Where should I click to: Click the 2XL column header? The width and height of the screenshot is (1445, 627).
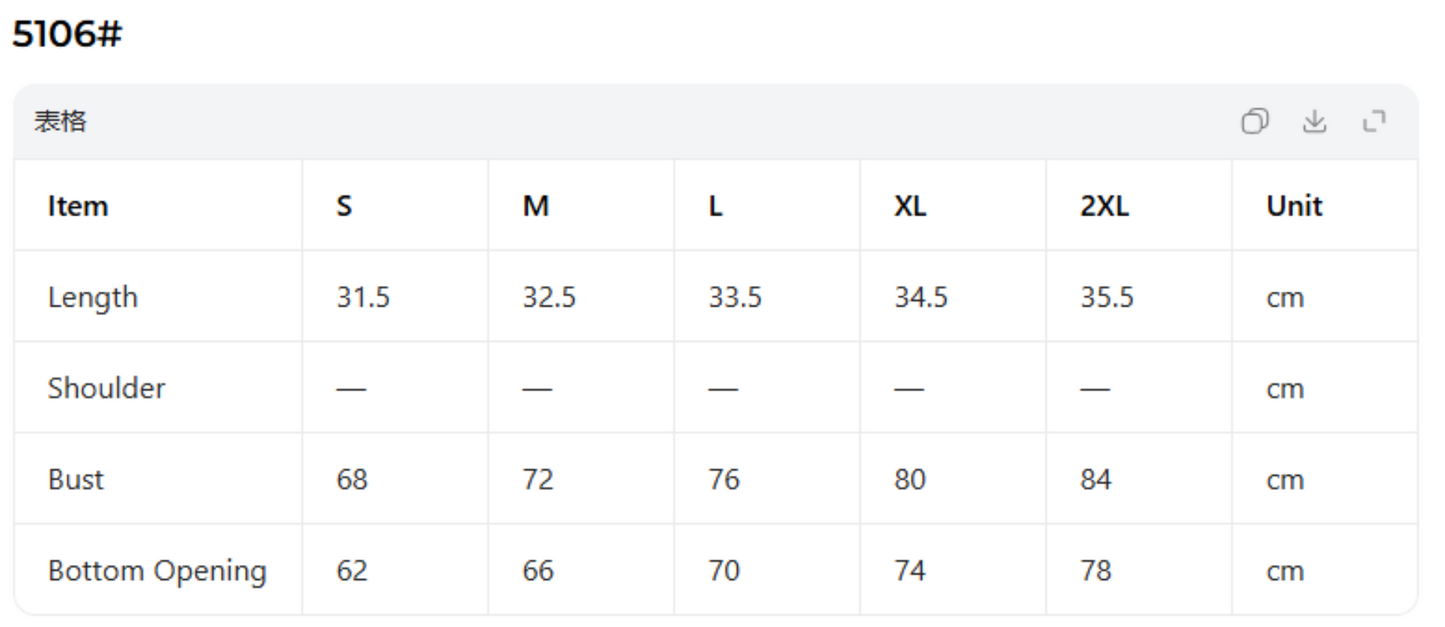1104,206
